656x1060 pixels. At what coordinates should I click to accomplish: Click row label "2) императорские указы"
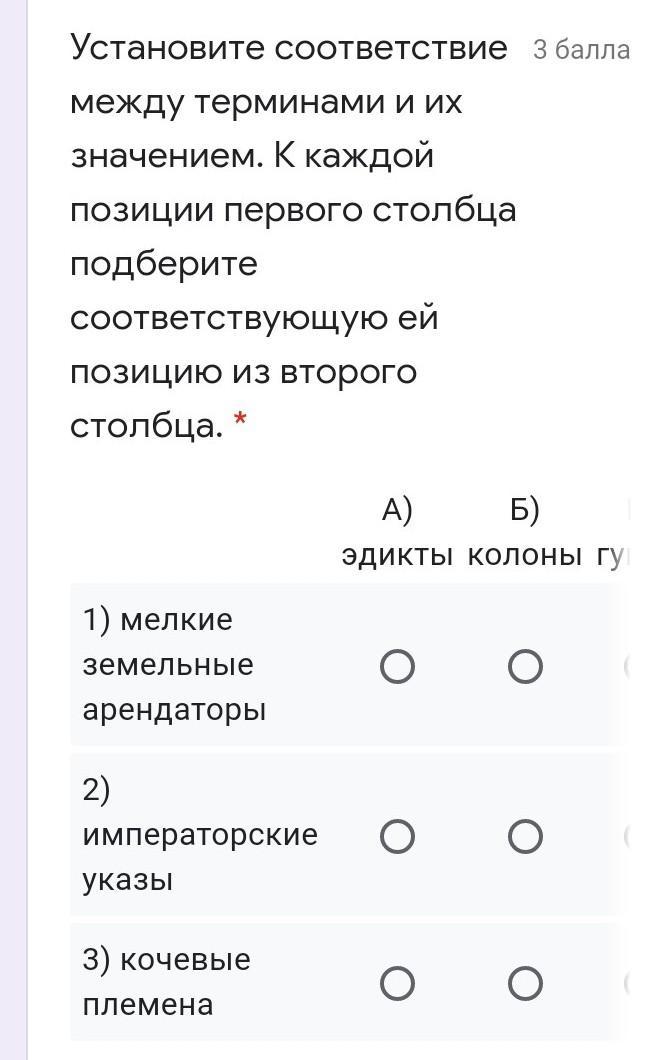click(x=200, y=835)
